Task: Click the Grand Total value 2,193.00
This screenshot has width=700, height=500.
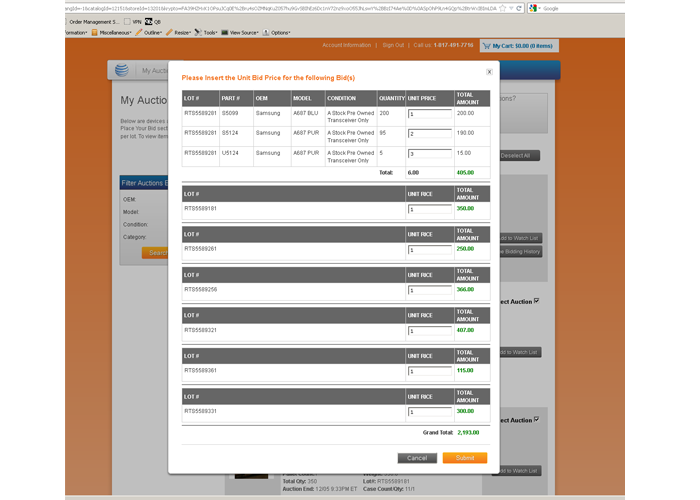Action: [x=468, y=433]
